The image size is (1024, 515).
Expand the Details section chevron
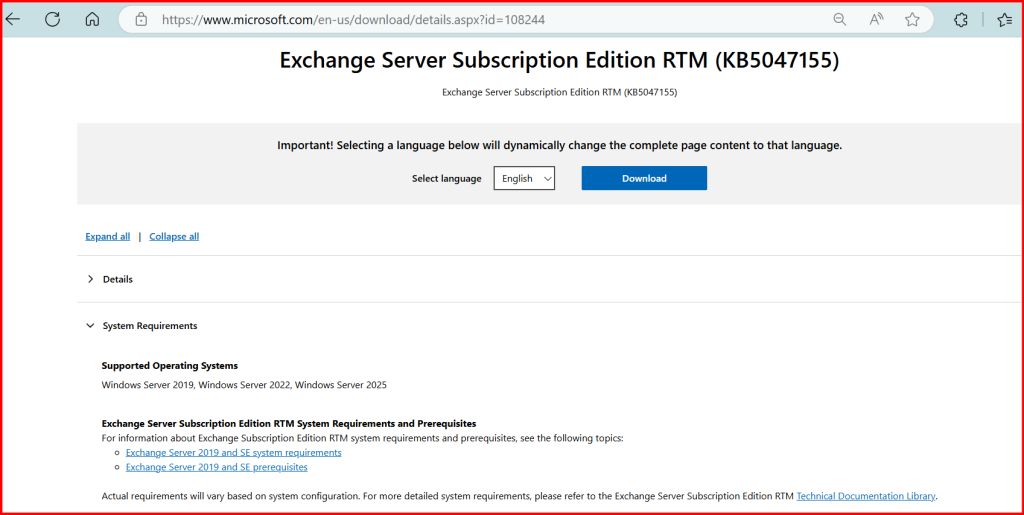coord(91,279)
